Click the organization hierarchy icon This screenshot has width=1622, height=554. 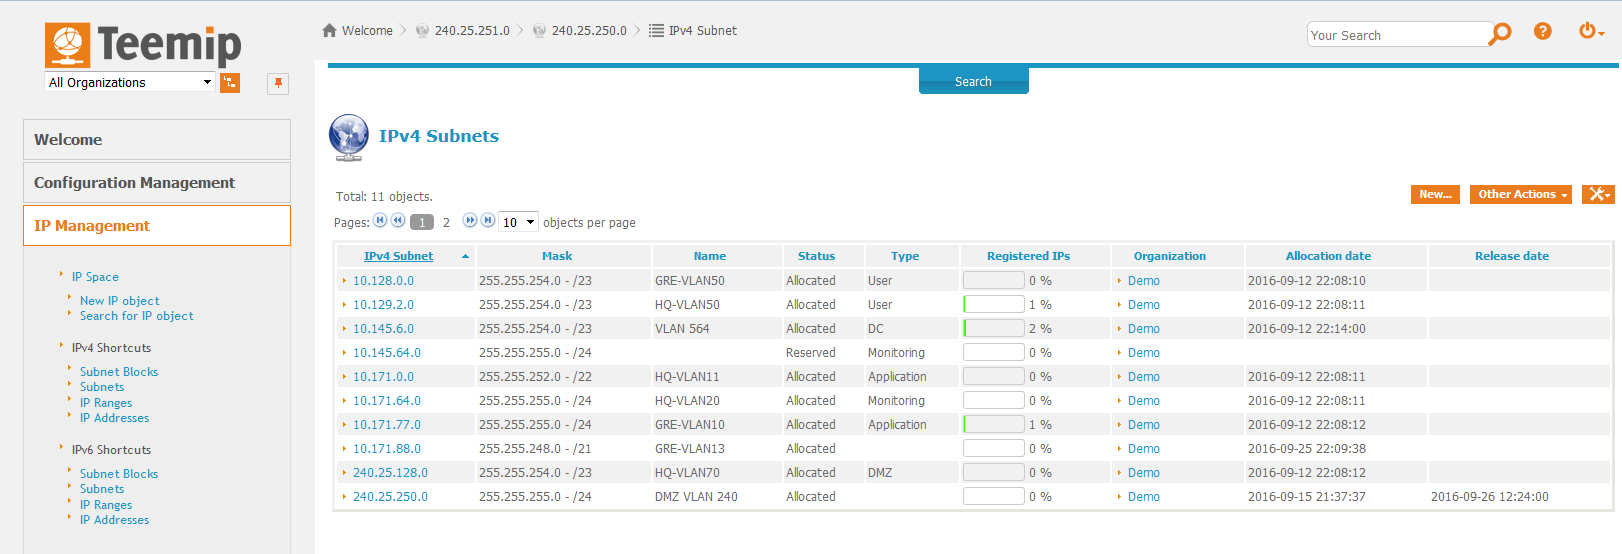point(230,83)
